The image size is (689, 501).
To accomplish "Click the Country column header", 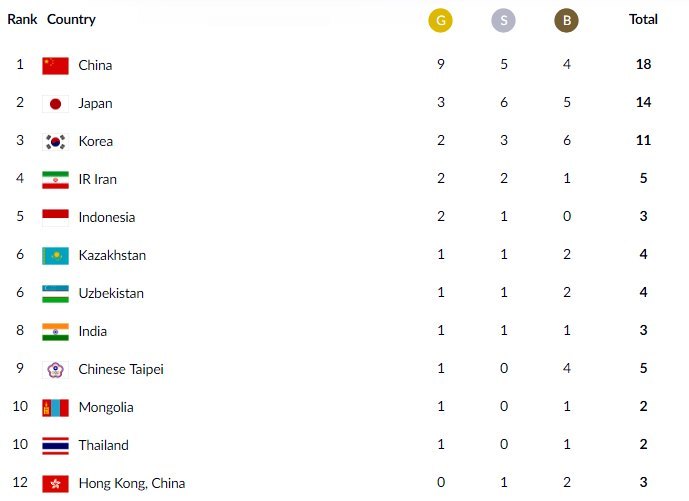I will (71, 19).
